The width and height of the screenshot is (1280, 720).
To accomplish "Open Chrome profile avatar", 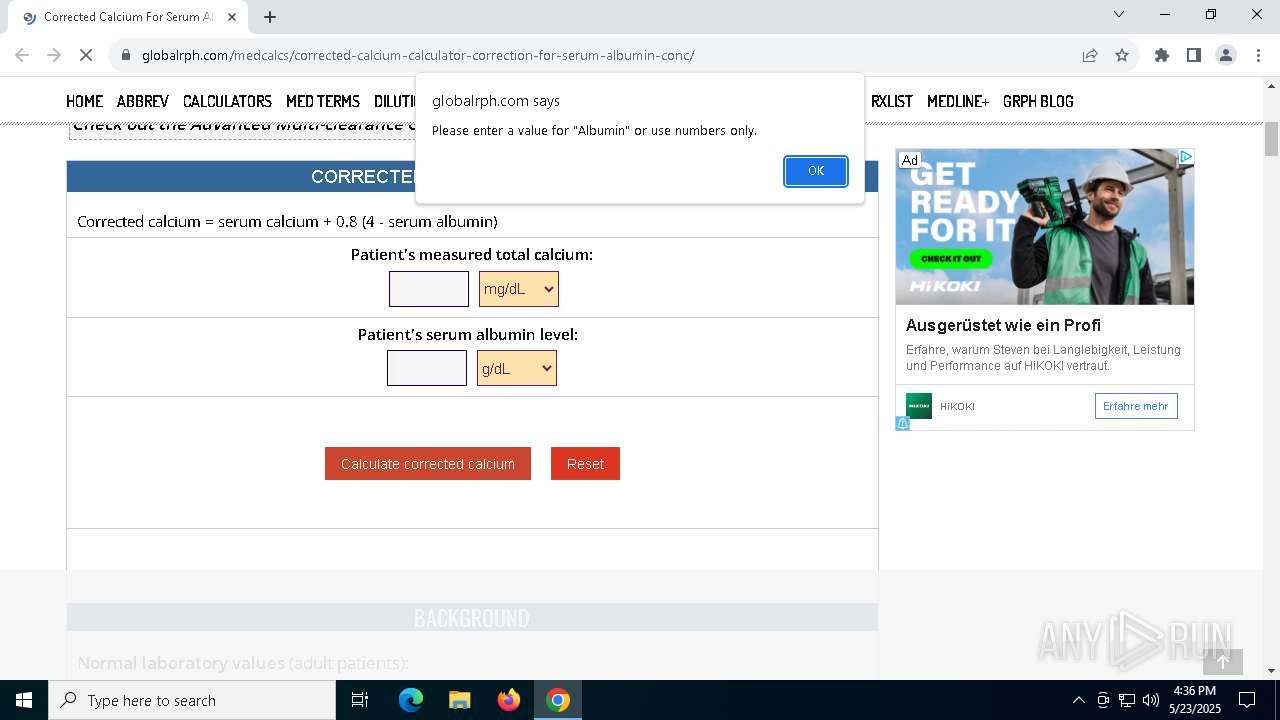I will 1226,55.
